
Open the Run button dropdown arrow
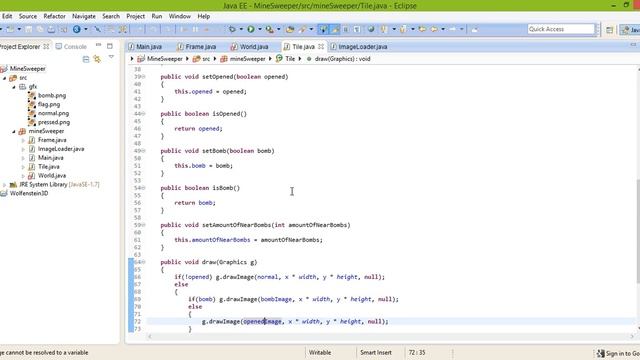click(x=260, y=29)
